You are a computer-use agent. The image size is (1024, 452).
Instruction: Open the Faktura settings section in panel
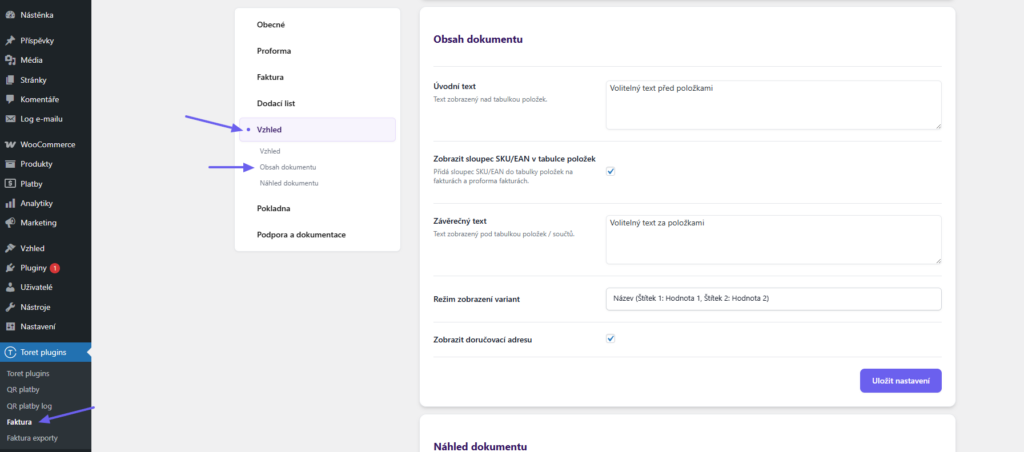tap(270, 77)
